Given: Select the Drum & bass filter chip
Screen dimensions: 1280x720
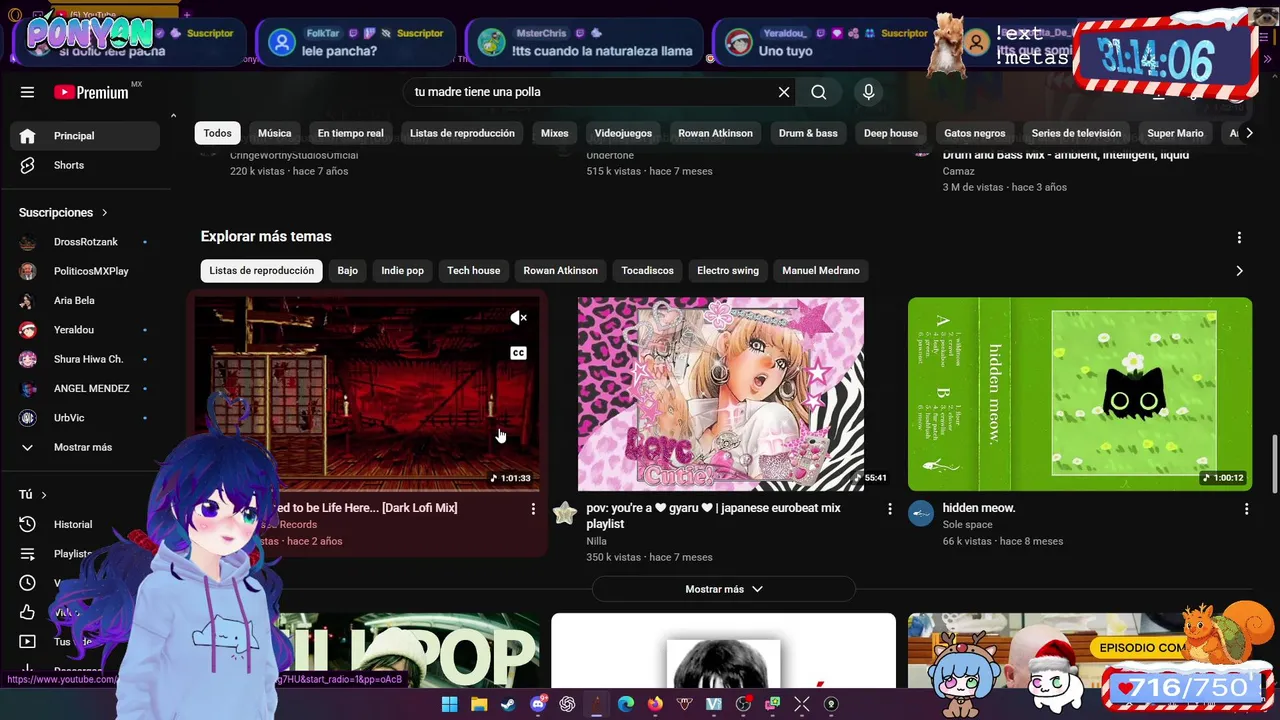Looking at the screenshot, I should click(808, 133).
